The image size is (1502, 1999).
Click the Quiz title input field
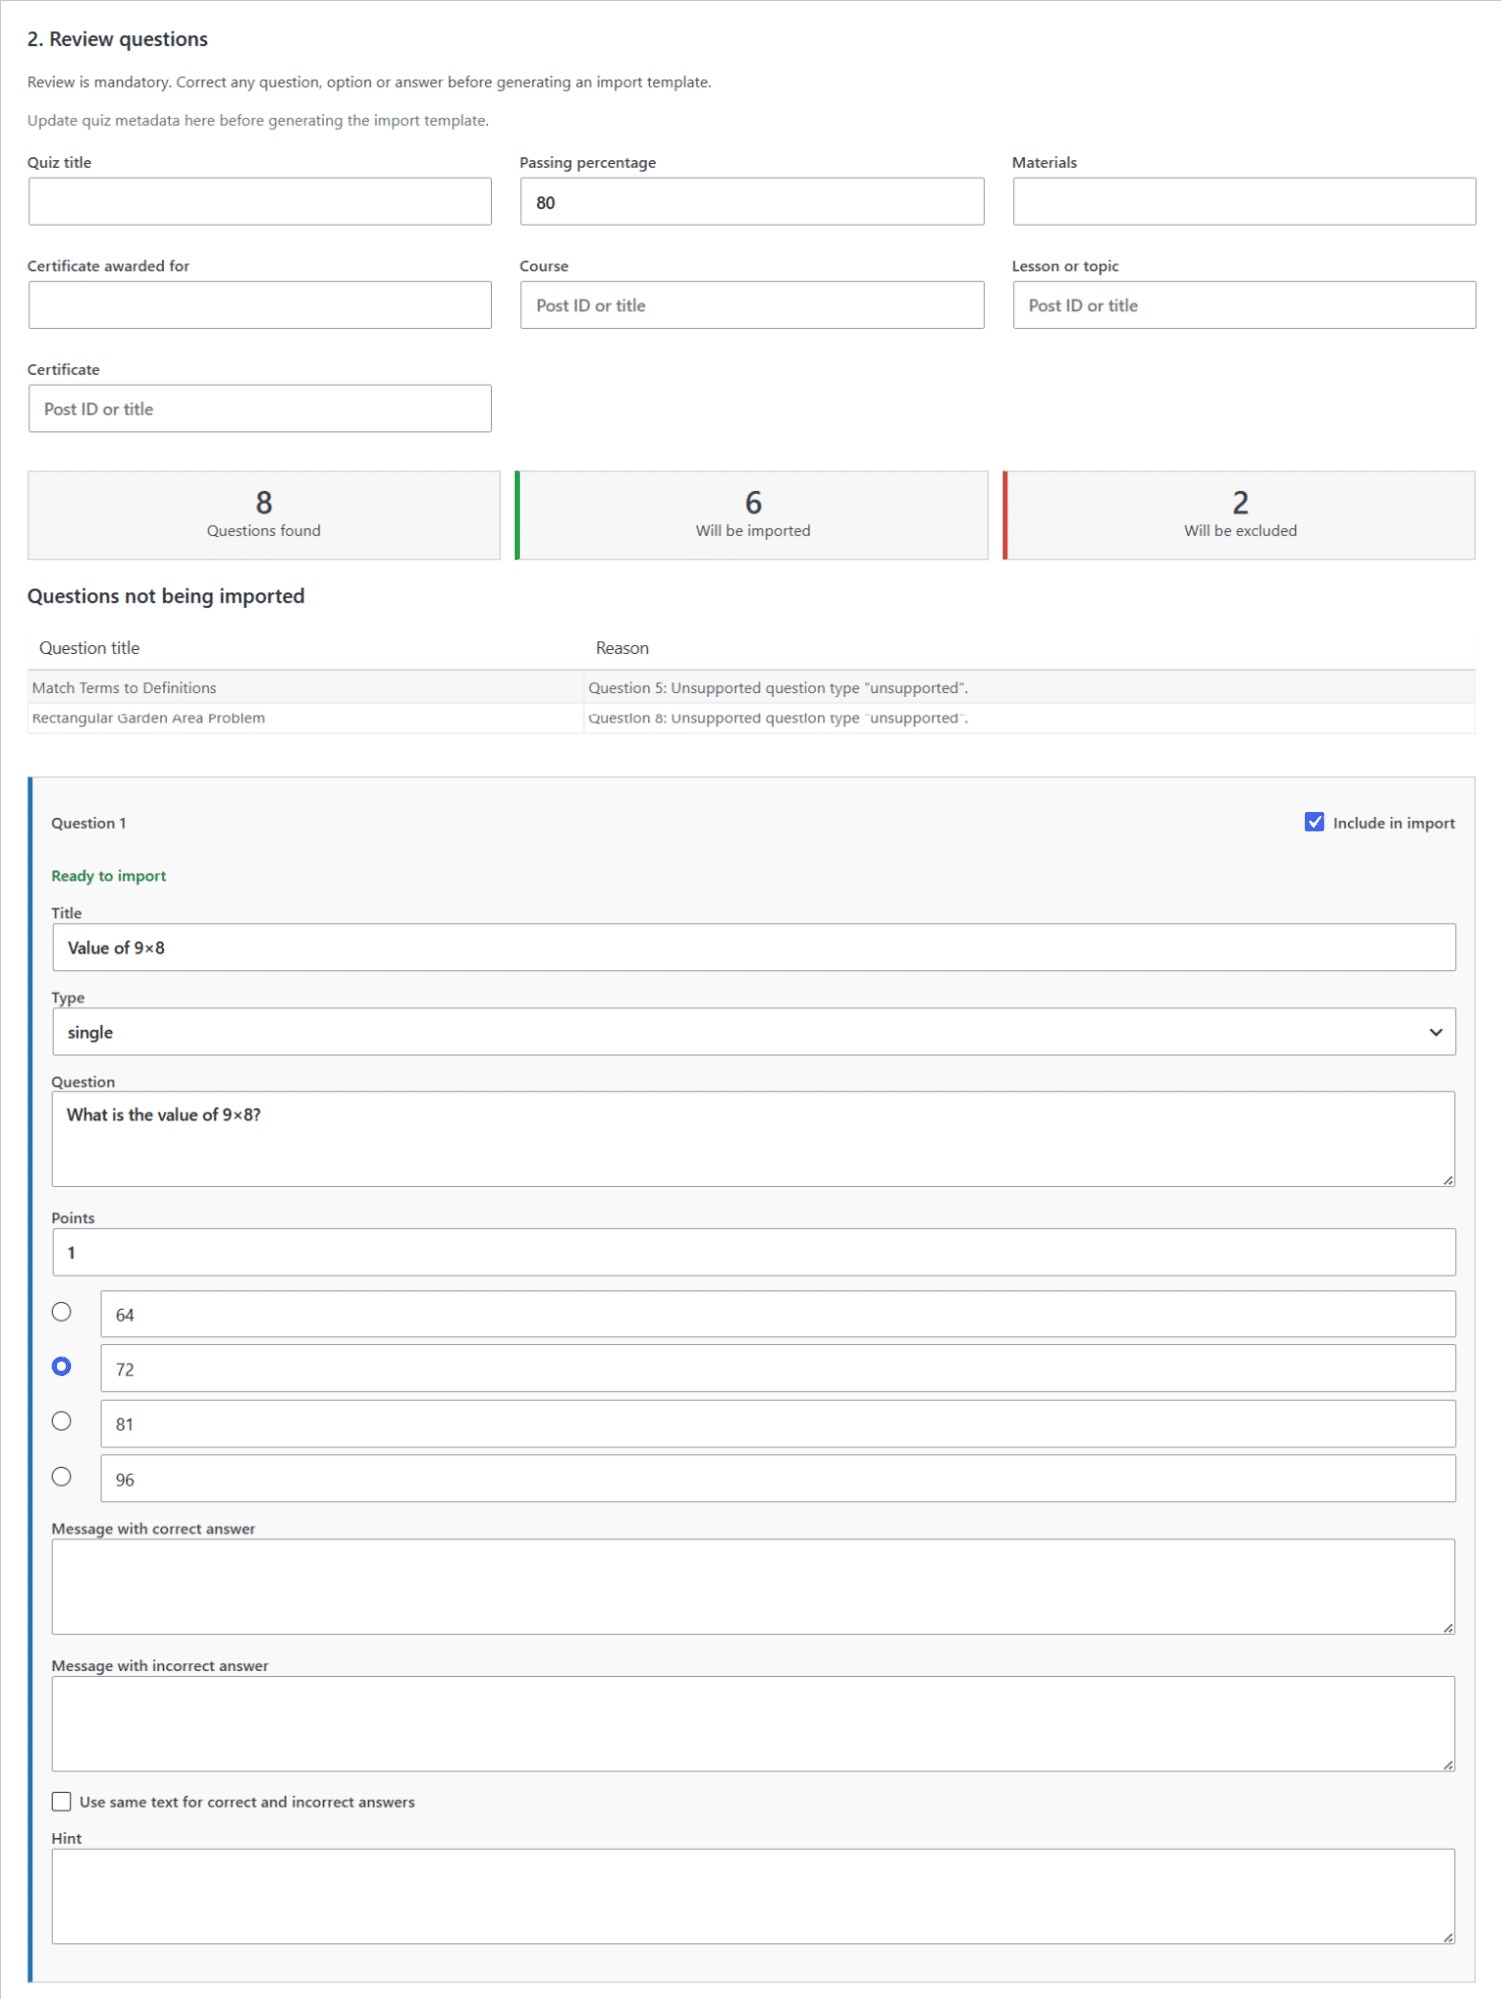point(260,201)
